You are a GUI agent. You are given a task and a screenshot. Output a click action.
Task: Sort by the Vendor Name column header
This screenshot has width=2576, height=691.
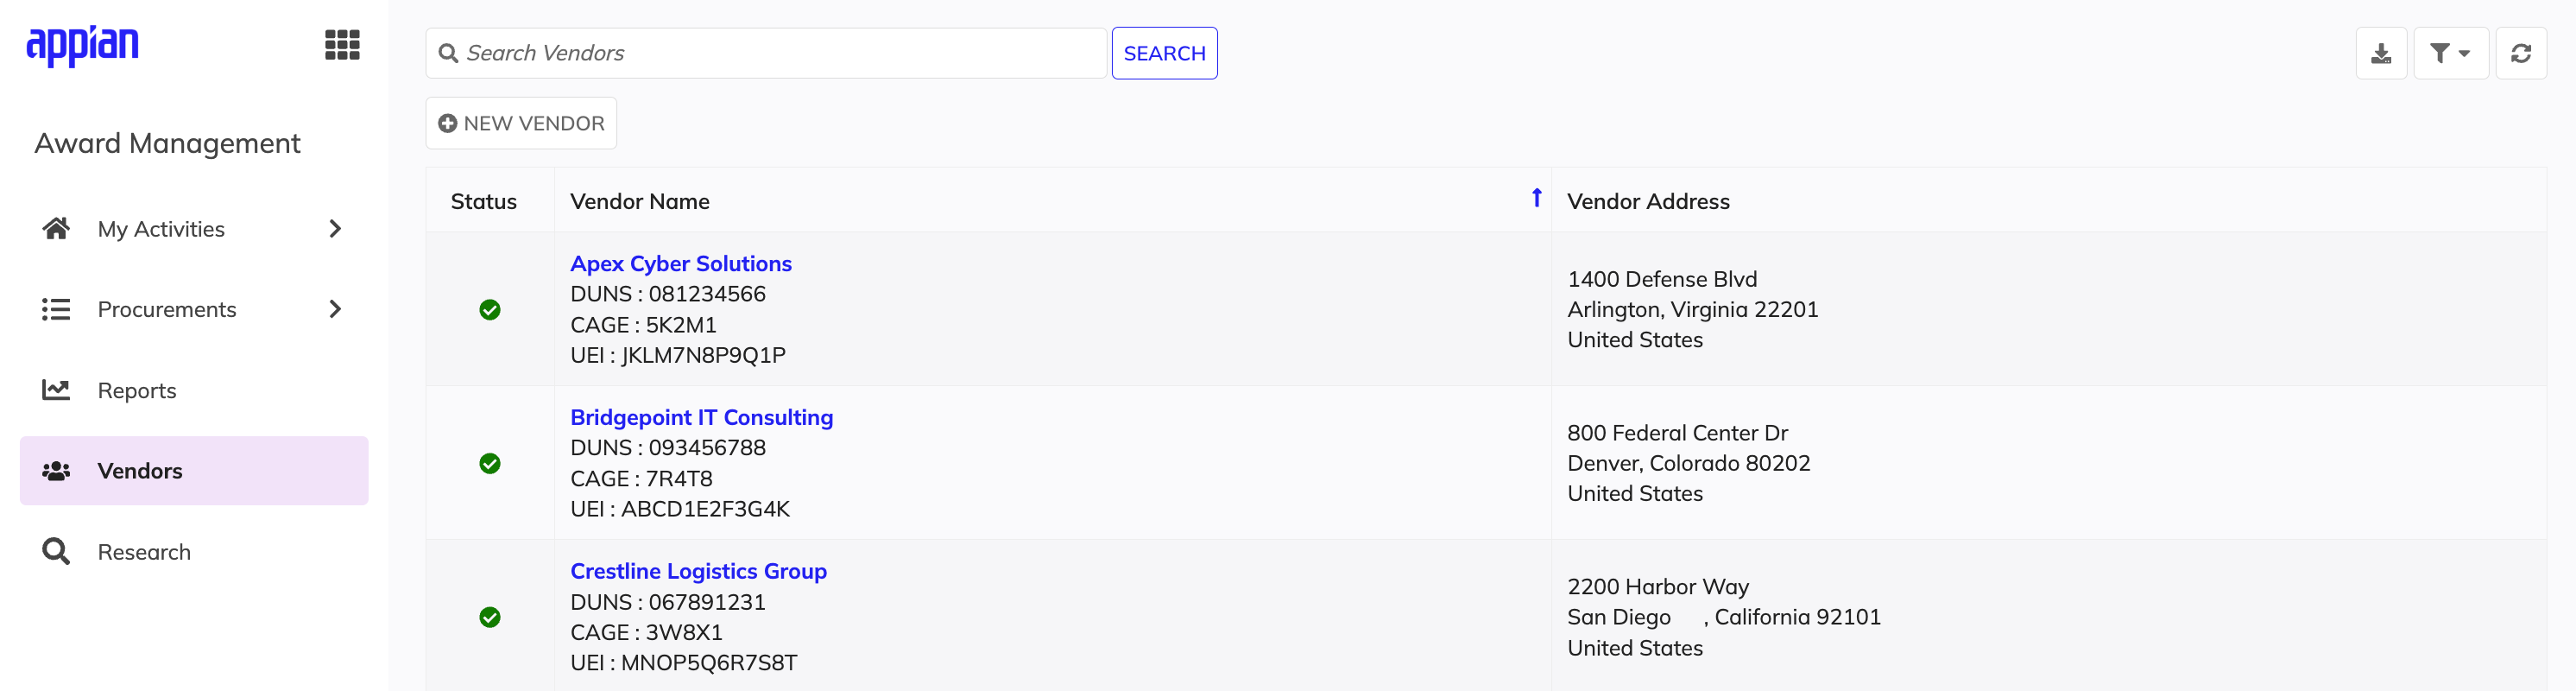639,201
